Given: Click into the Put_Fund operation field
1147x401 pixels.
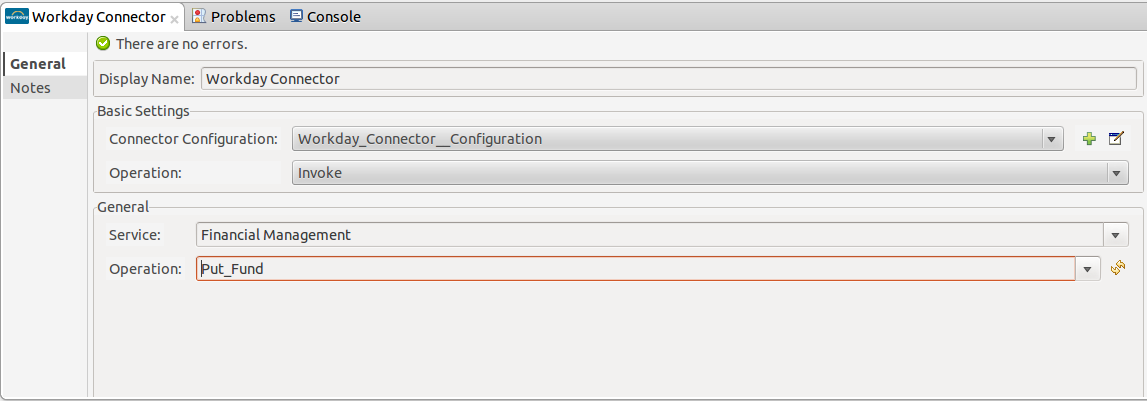Looking at the screenshot, I should point(634,269).
